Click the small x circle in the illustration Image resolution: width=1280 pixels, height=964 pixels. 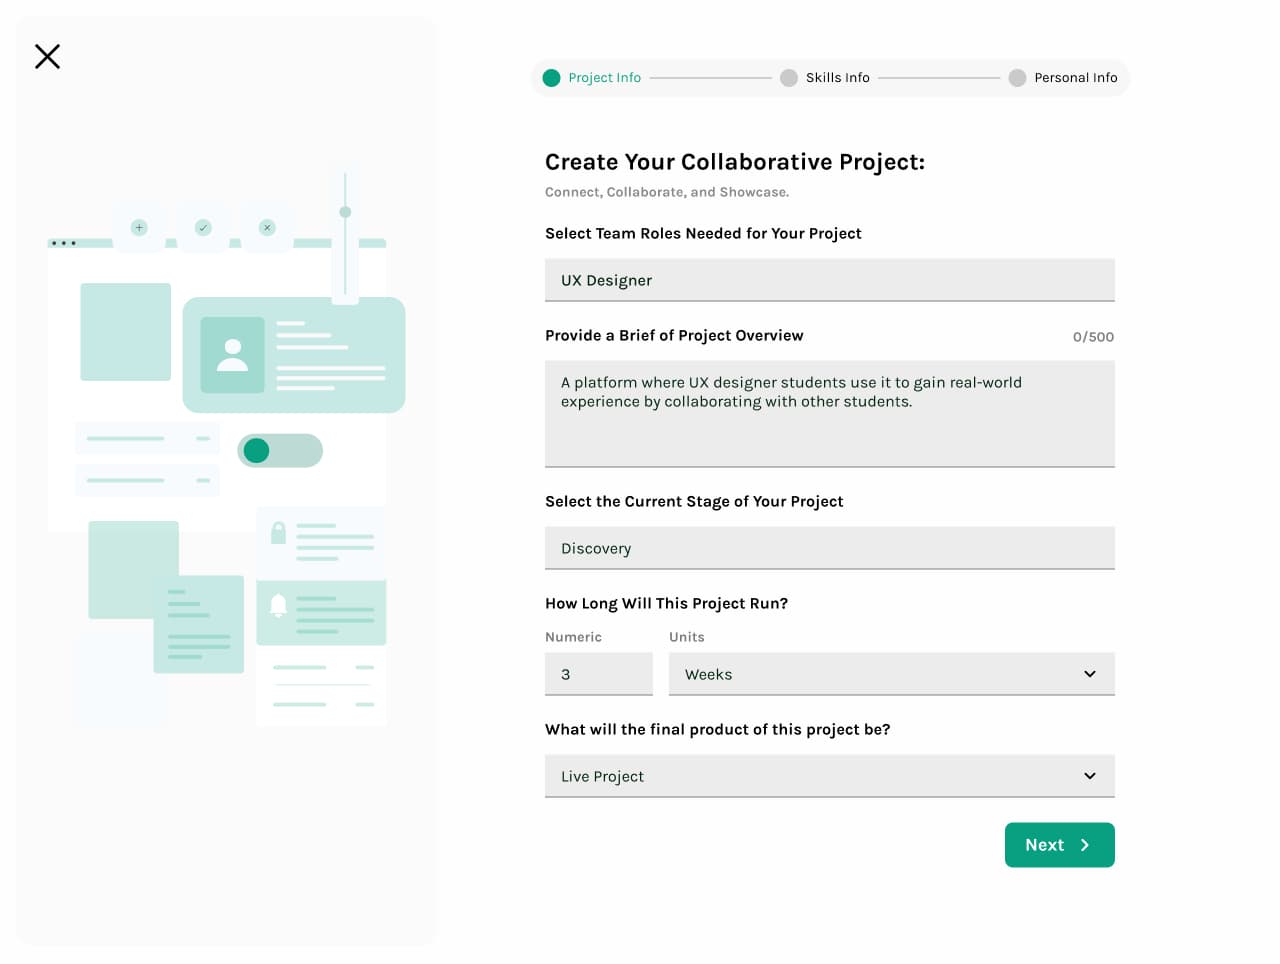267,228
